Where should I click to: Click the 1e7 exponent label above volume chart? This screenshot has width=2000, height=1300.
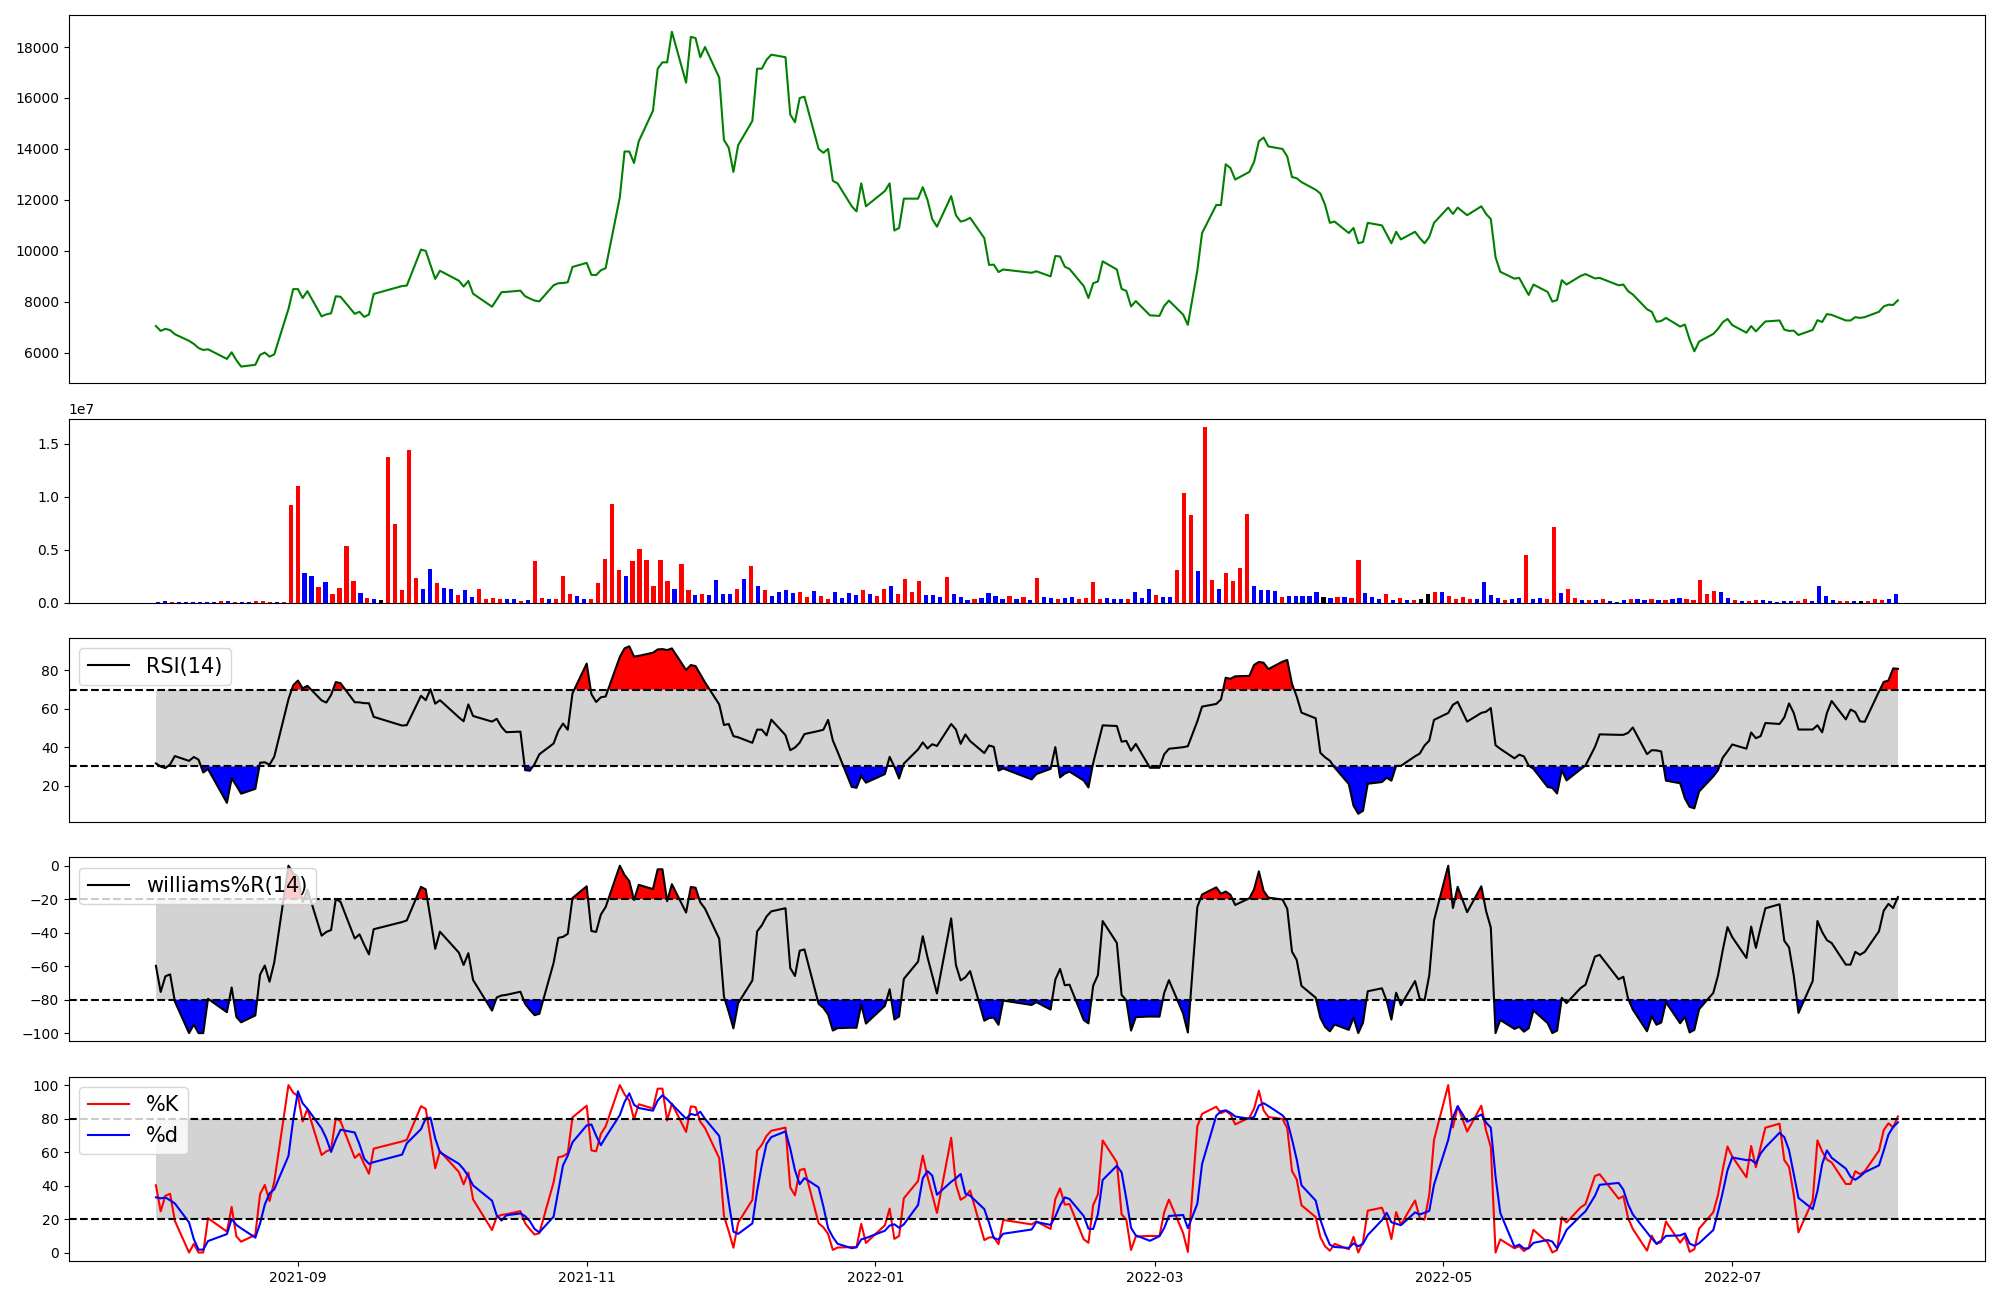82,409
